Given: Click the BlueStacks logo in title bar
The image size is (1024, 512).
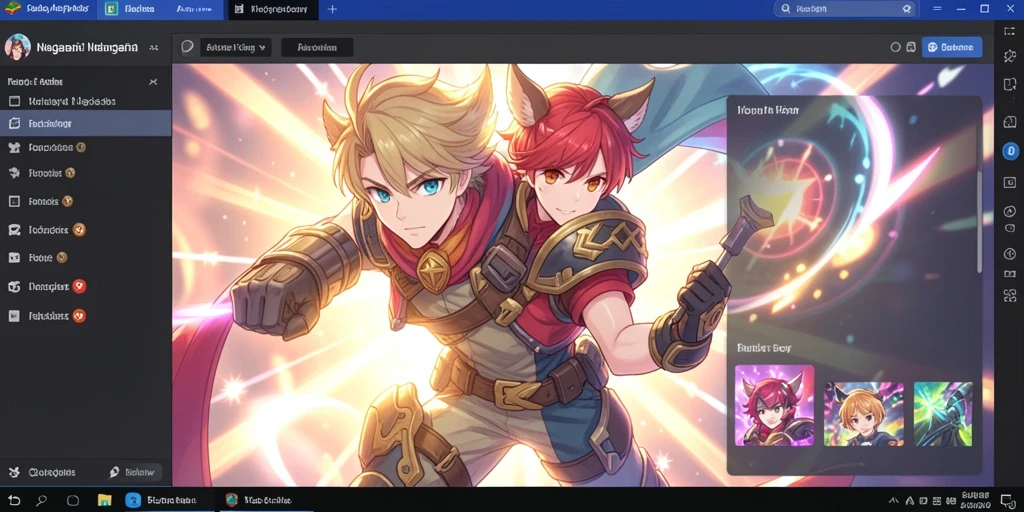Looking at the screenshot, I should click(12, 8).
